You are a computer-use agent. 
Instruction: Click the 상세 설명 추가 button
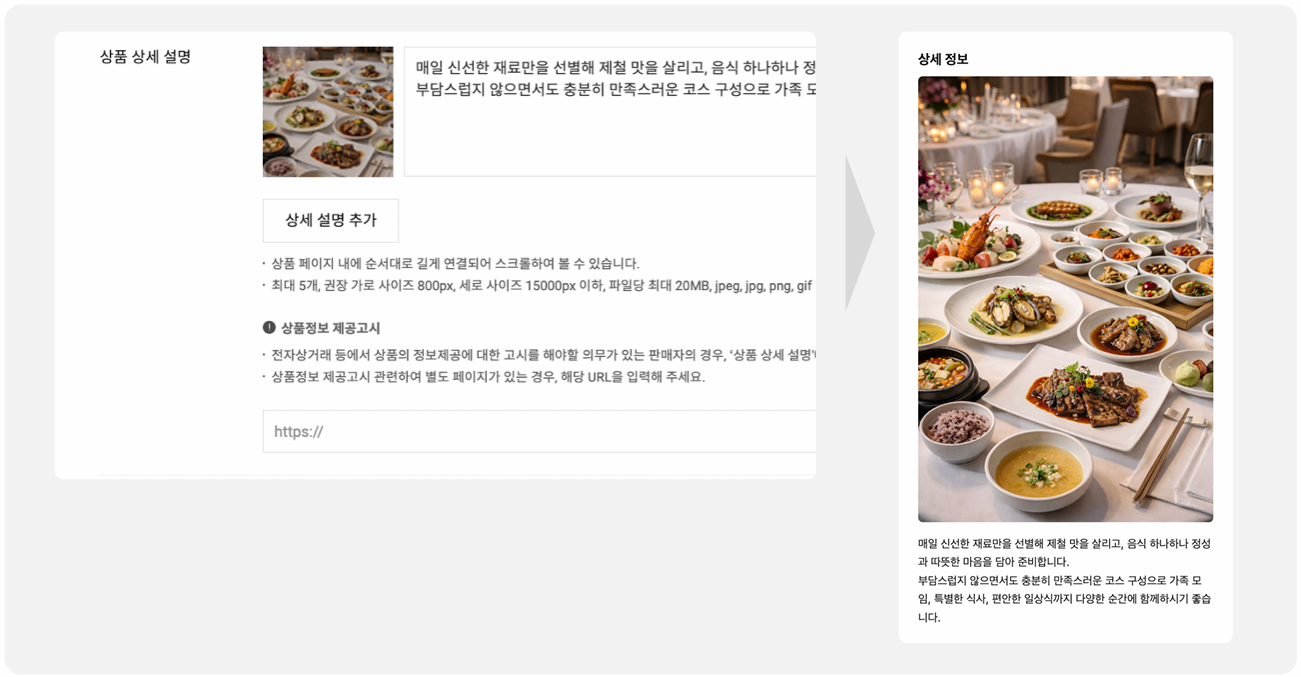(331, 221)
